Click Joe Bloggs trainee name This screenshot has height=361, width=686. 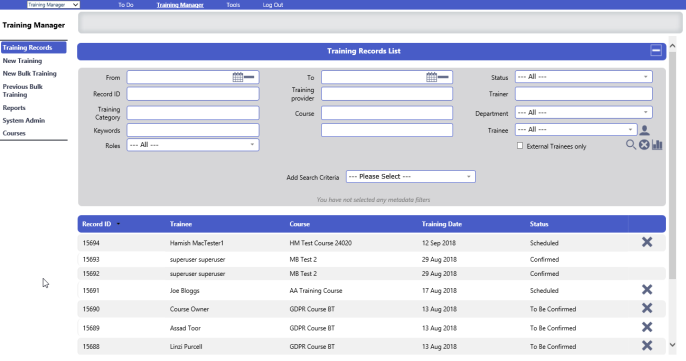pyautogui.click(x=184, y=291)
